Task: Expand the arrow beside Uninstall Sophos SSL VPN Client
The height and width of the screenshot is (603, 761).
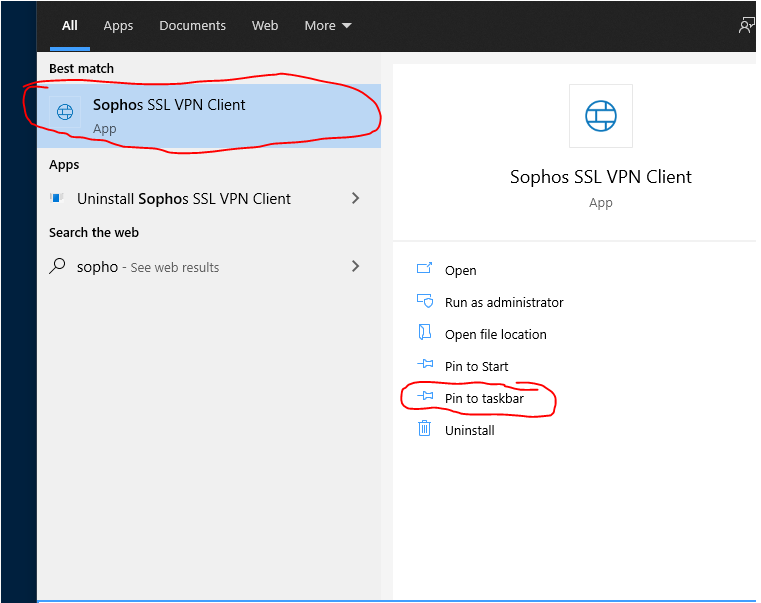Action: (x=355, y=198)
